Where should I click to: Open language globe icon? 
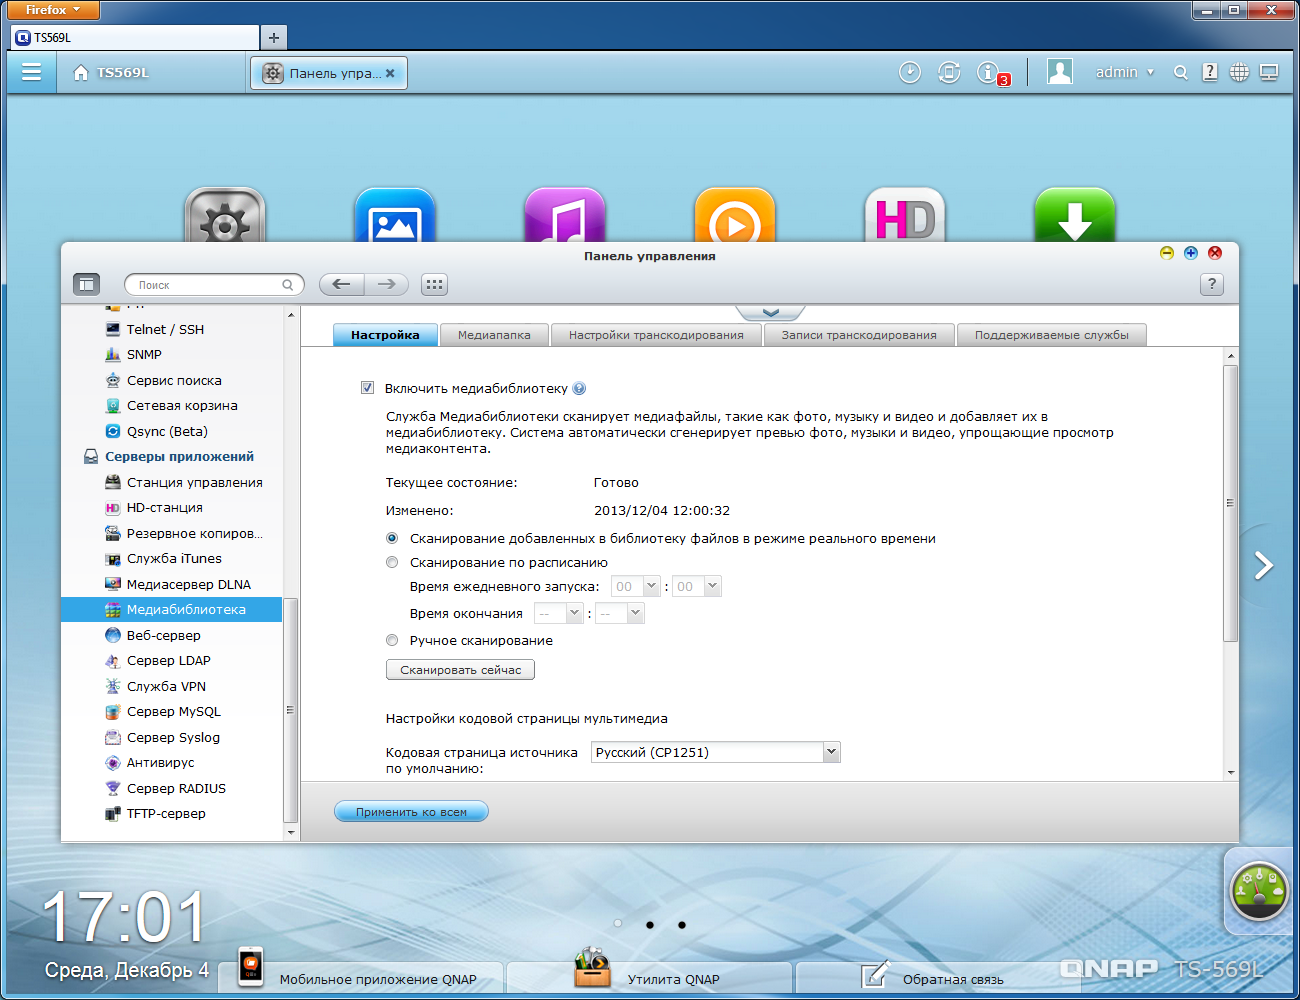pos(1239,73)
